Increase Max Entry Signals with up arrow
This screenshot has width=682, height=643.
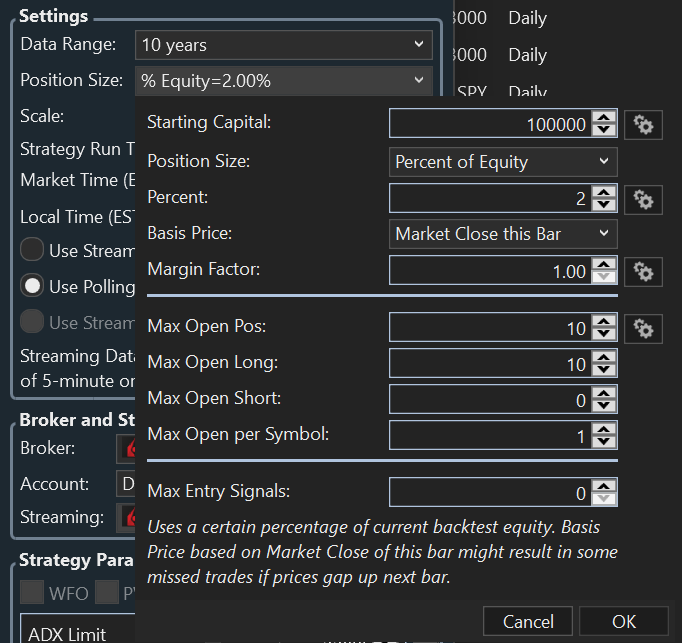pos(603,486)
